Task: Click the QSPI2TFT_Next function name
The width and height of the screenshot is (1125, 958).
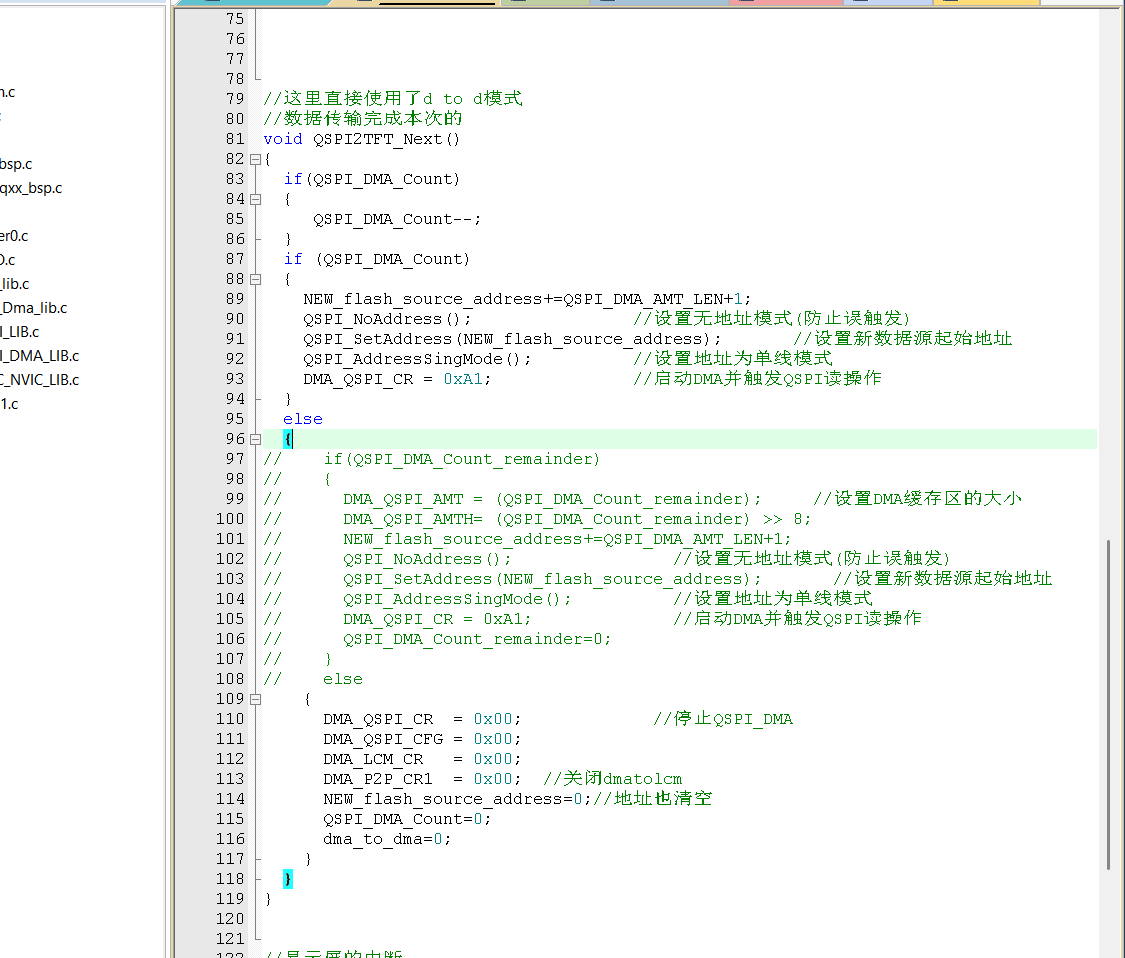Action: (x=377, y=139)
